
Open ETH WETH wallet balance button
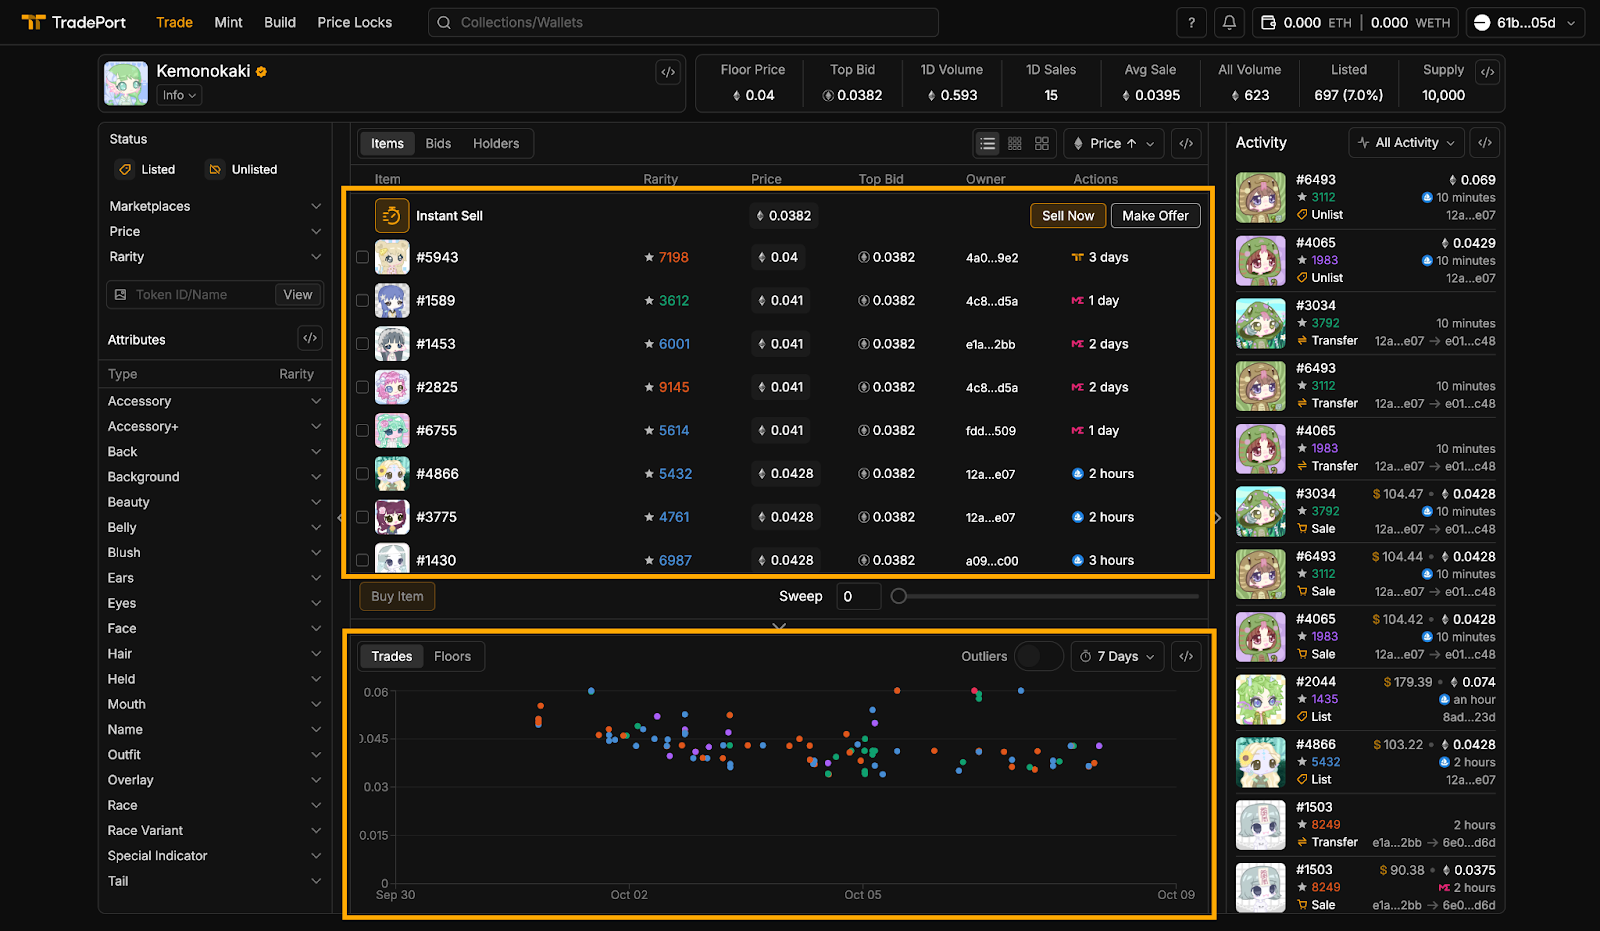pos(1355,22)
